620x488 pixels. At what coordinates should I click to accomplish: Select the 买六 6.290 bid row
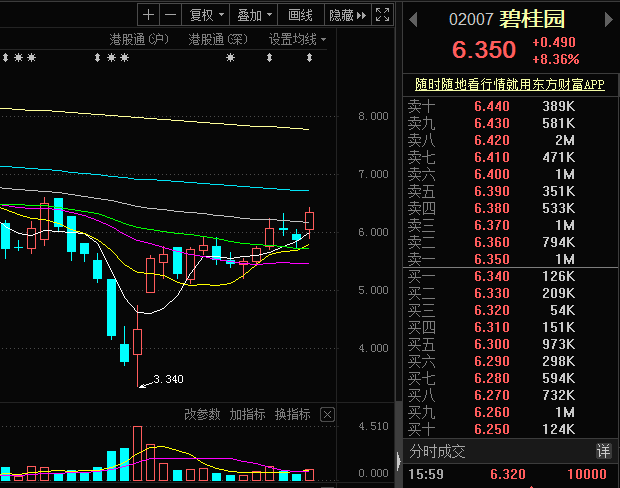(x=510, y=361)
